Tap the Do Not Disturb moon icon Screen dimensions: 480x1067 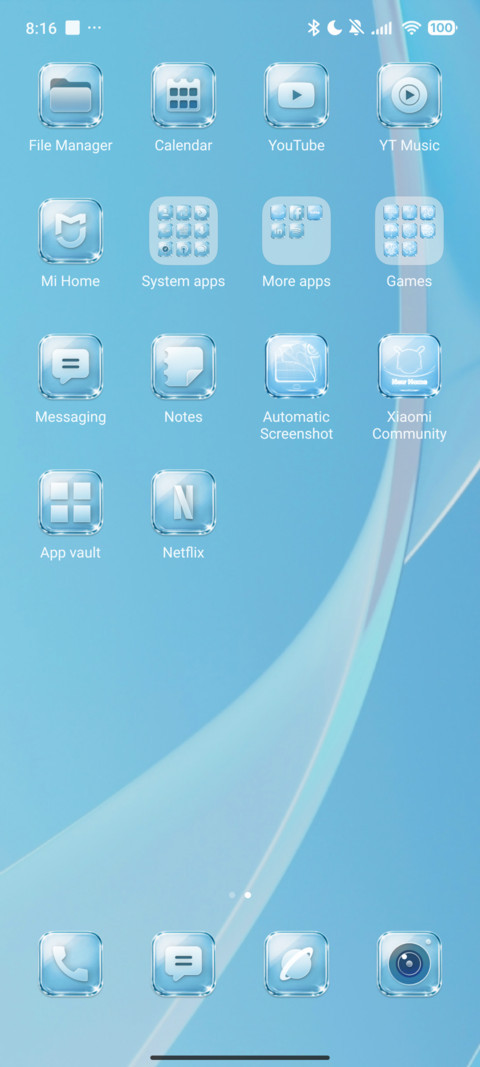pos(334,28)
